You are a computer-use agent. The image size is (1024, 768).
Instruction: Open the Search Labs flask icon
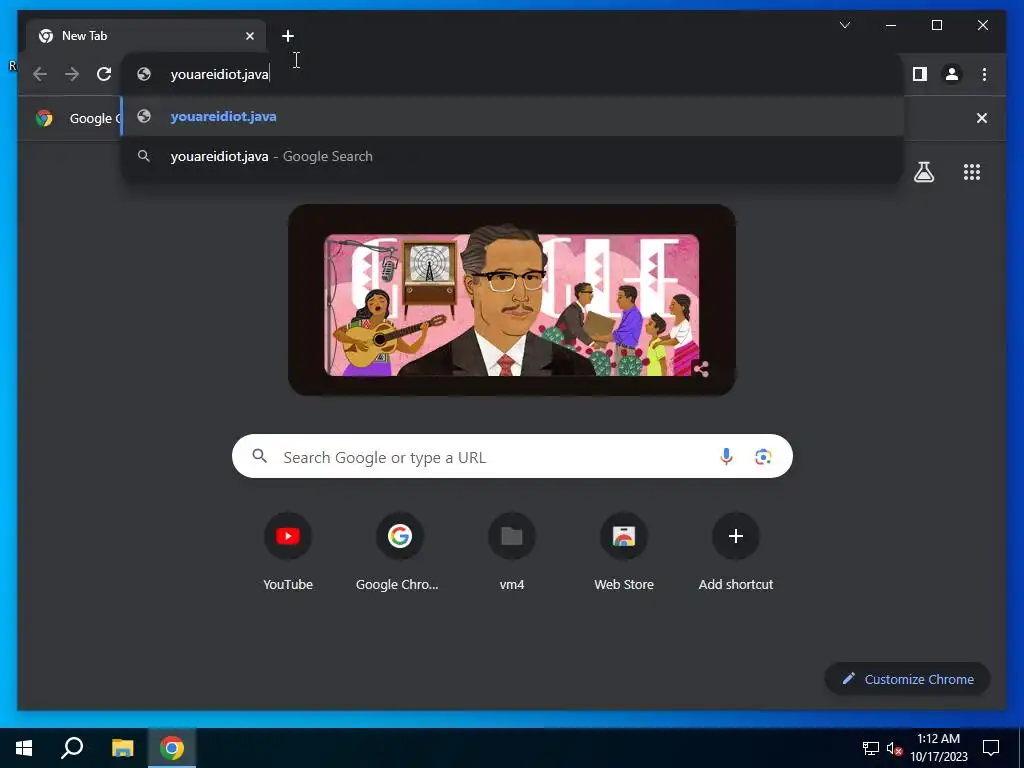tap(923, 172)
